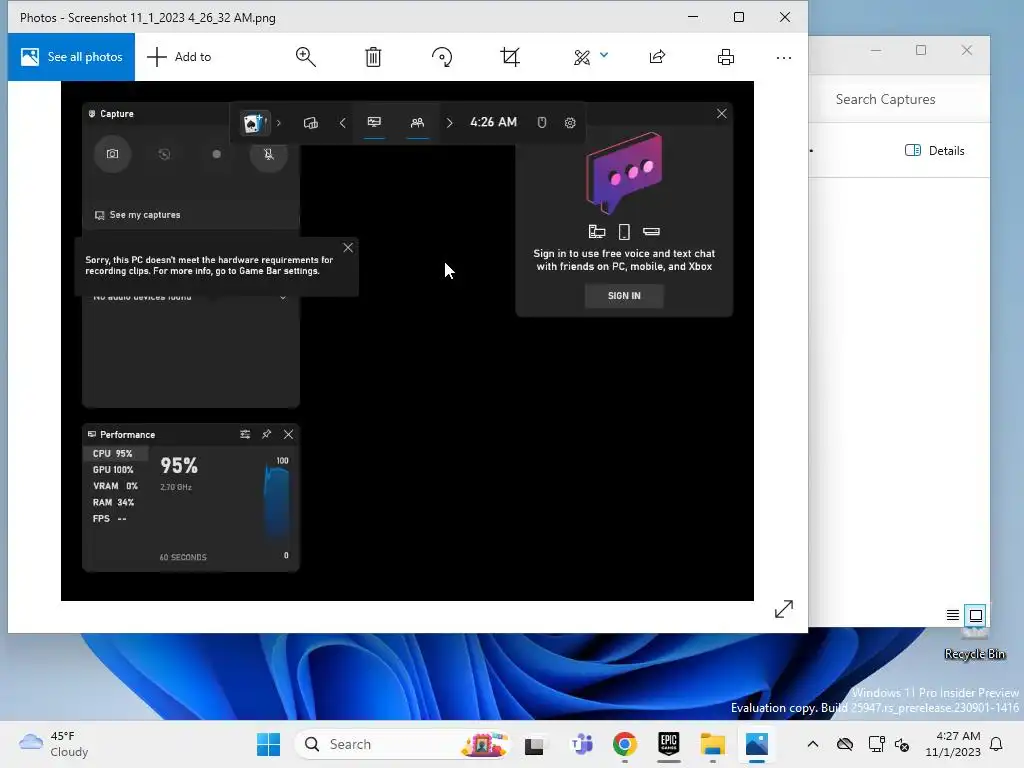Delete the photo using the trash icon

coord(373,57)
